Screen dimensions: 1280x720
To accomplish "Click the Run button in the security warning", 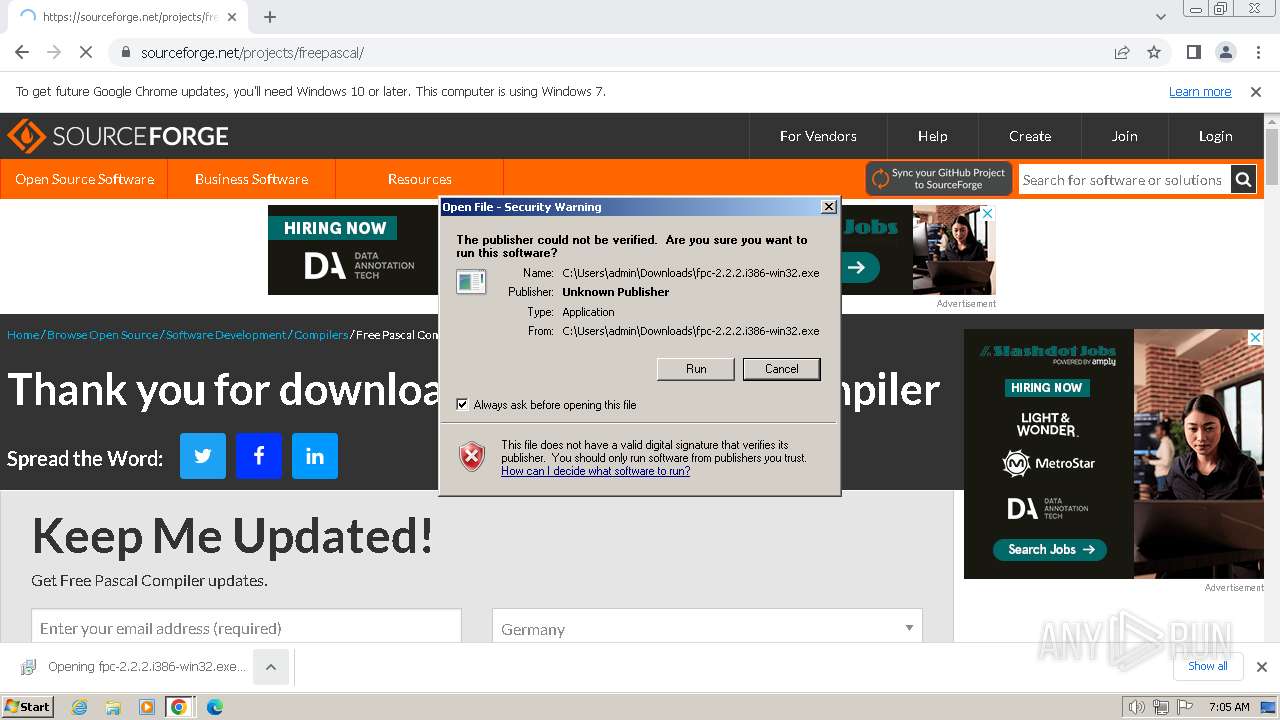I will [696, 369].
